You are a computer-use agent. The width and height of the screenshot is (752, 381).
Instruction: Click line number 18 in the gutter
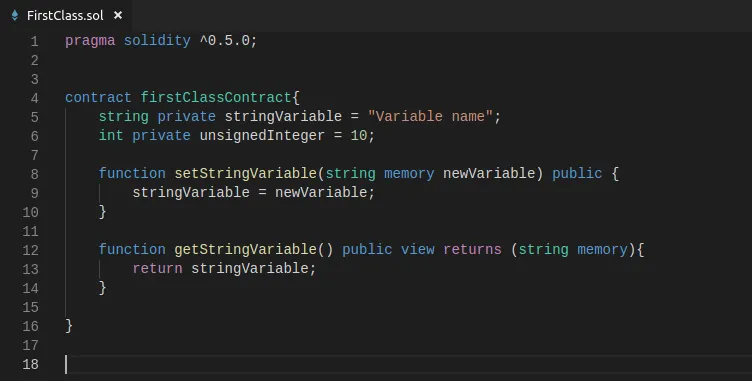tap(30, 364)
